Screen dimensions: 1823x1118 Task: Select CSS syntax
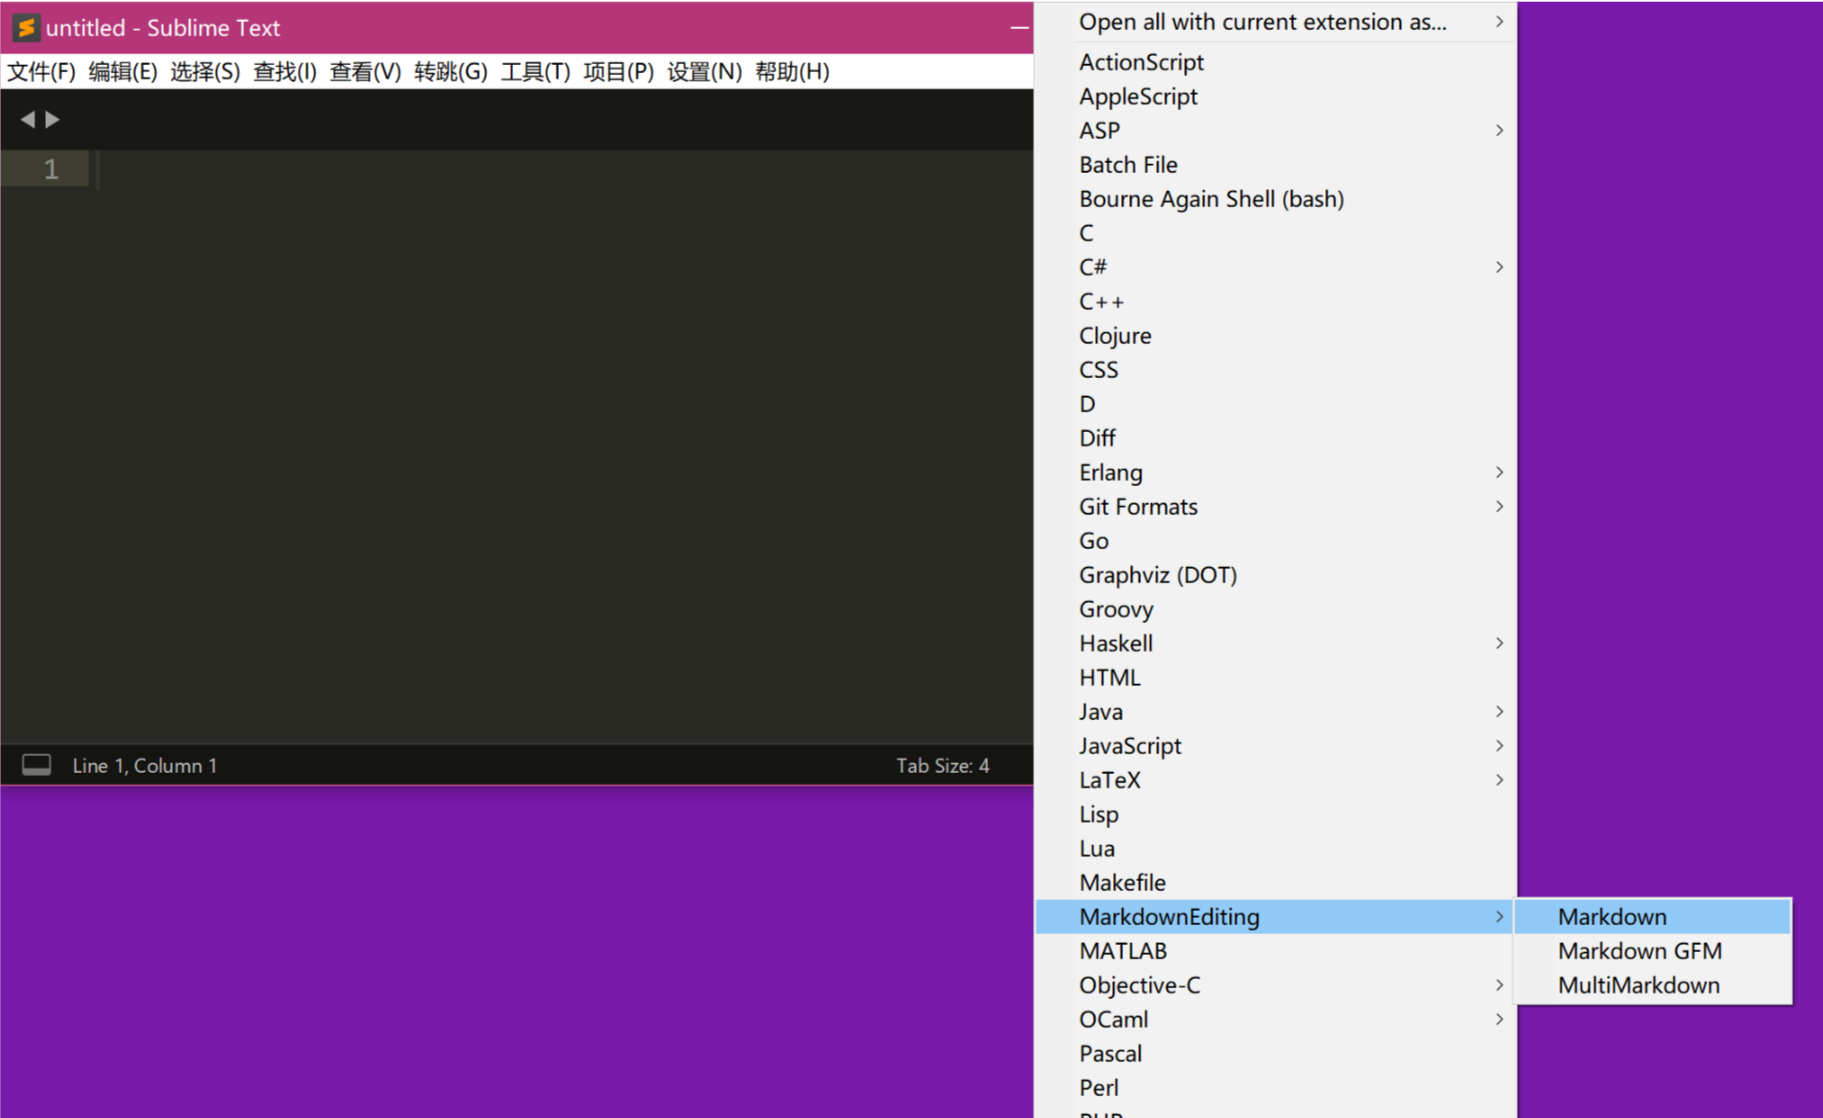tap(1276, 370)
